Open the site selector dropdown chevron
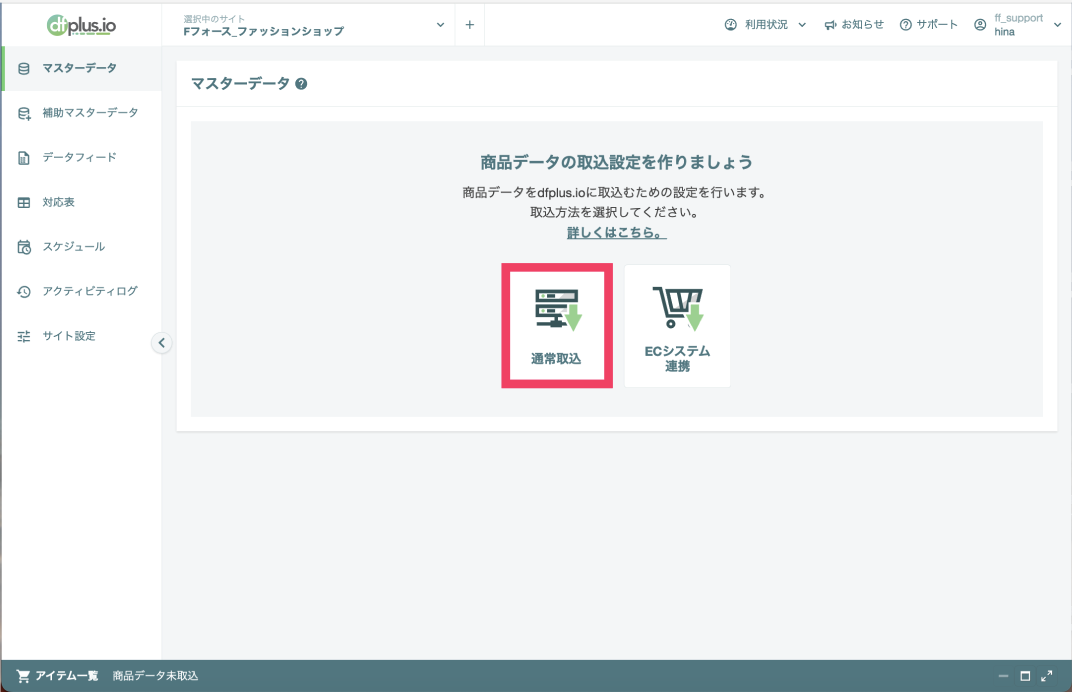1072x692 pixels. pyautogui.click(x=440, y=25)
